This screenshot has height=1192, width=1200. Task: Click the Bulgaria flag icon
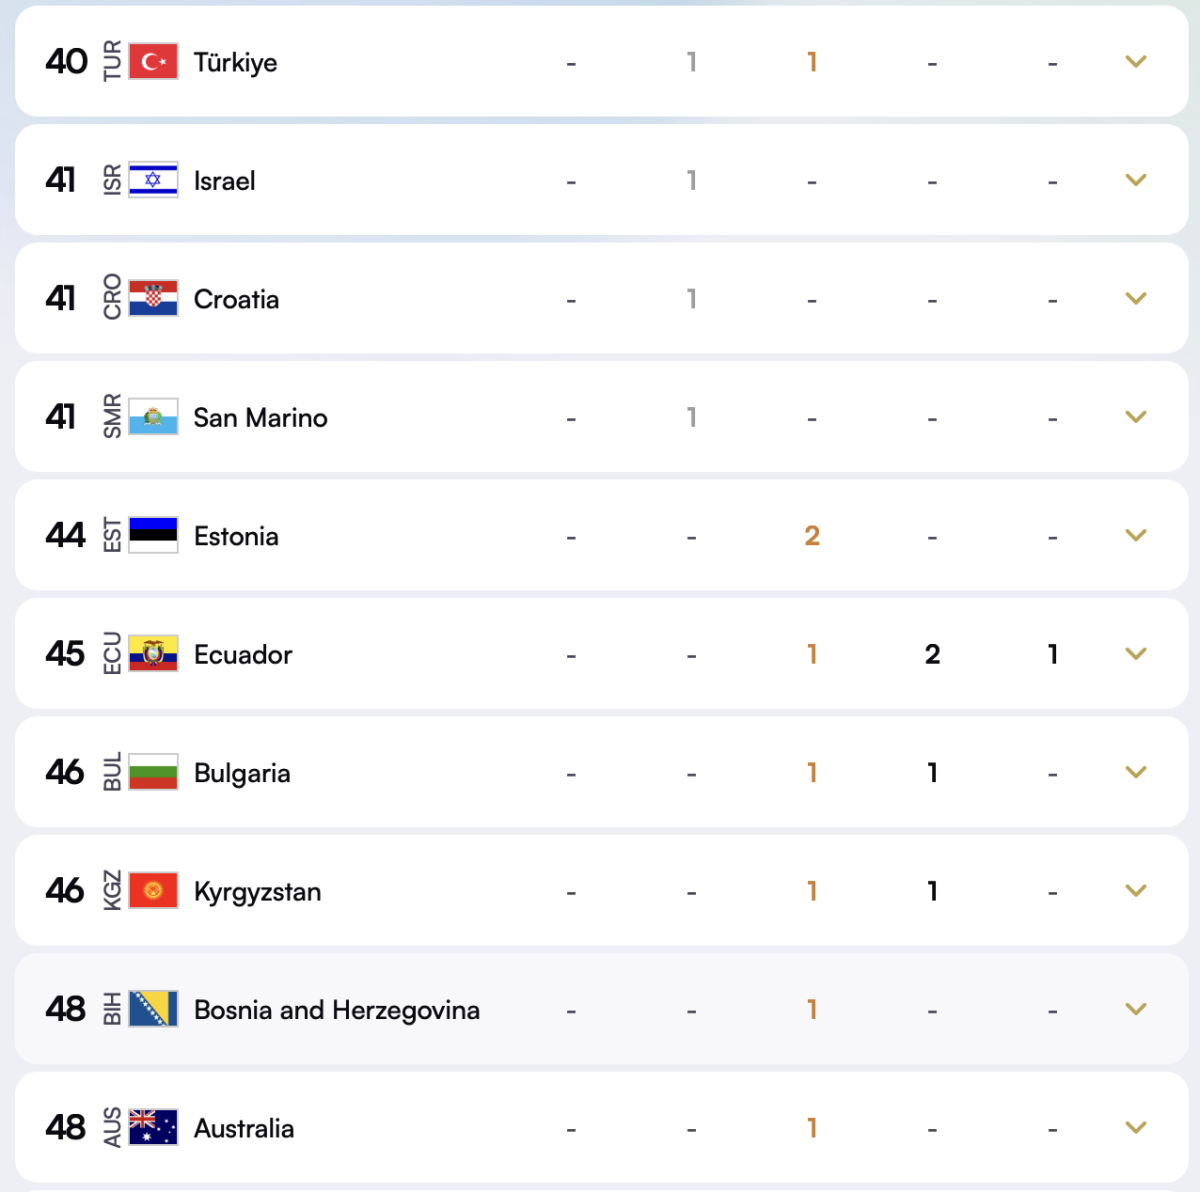point(152,772)
